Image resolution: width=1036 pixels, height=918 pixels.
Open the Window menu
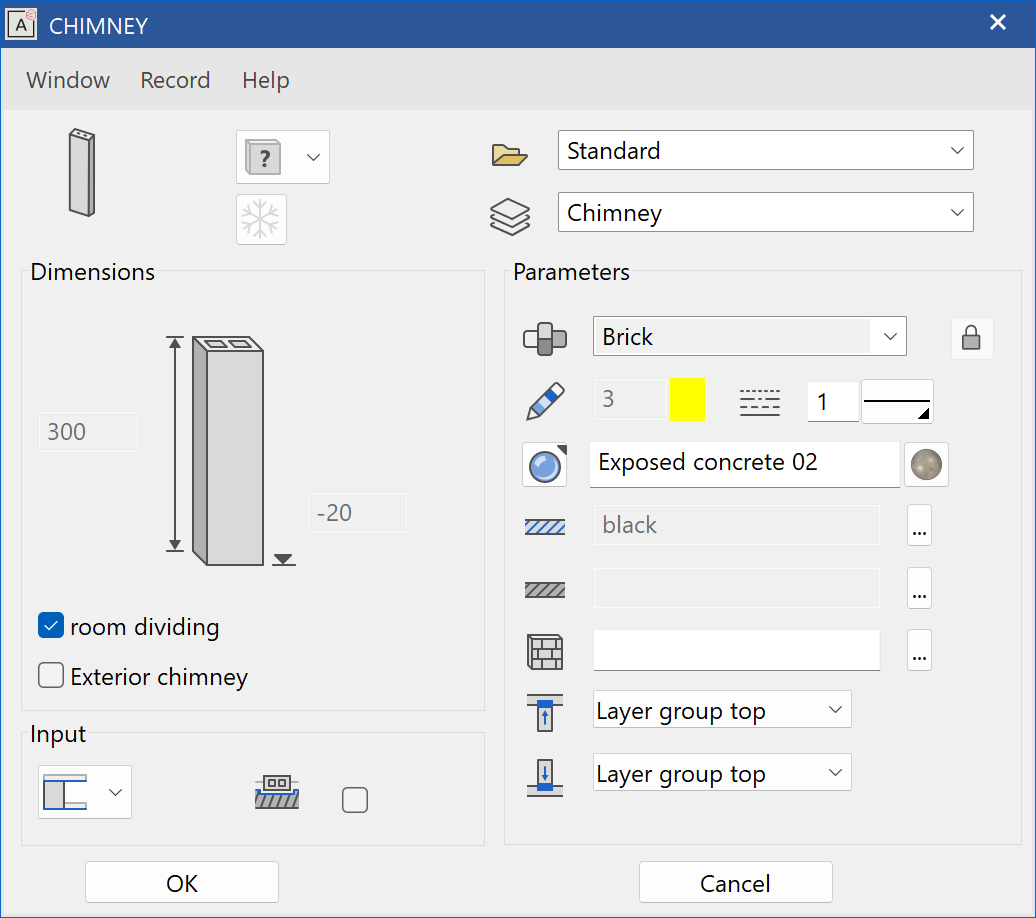68,80
